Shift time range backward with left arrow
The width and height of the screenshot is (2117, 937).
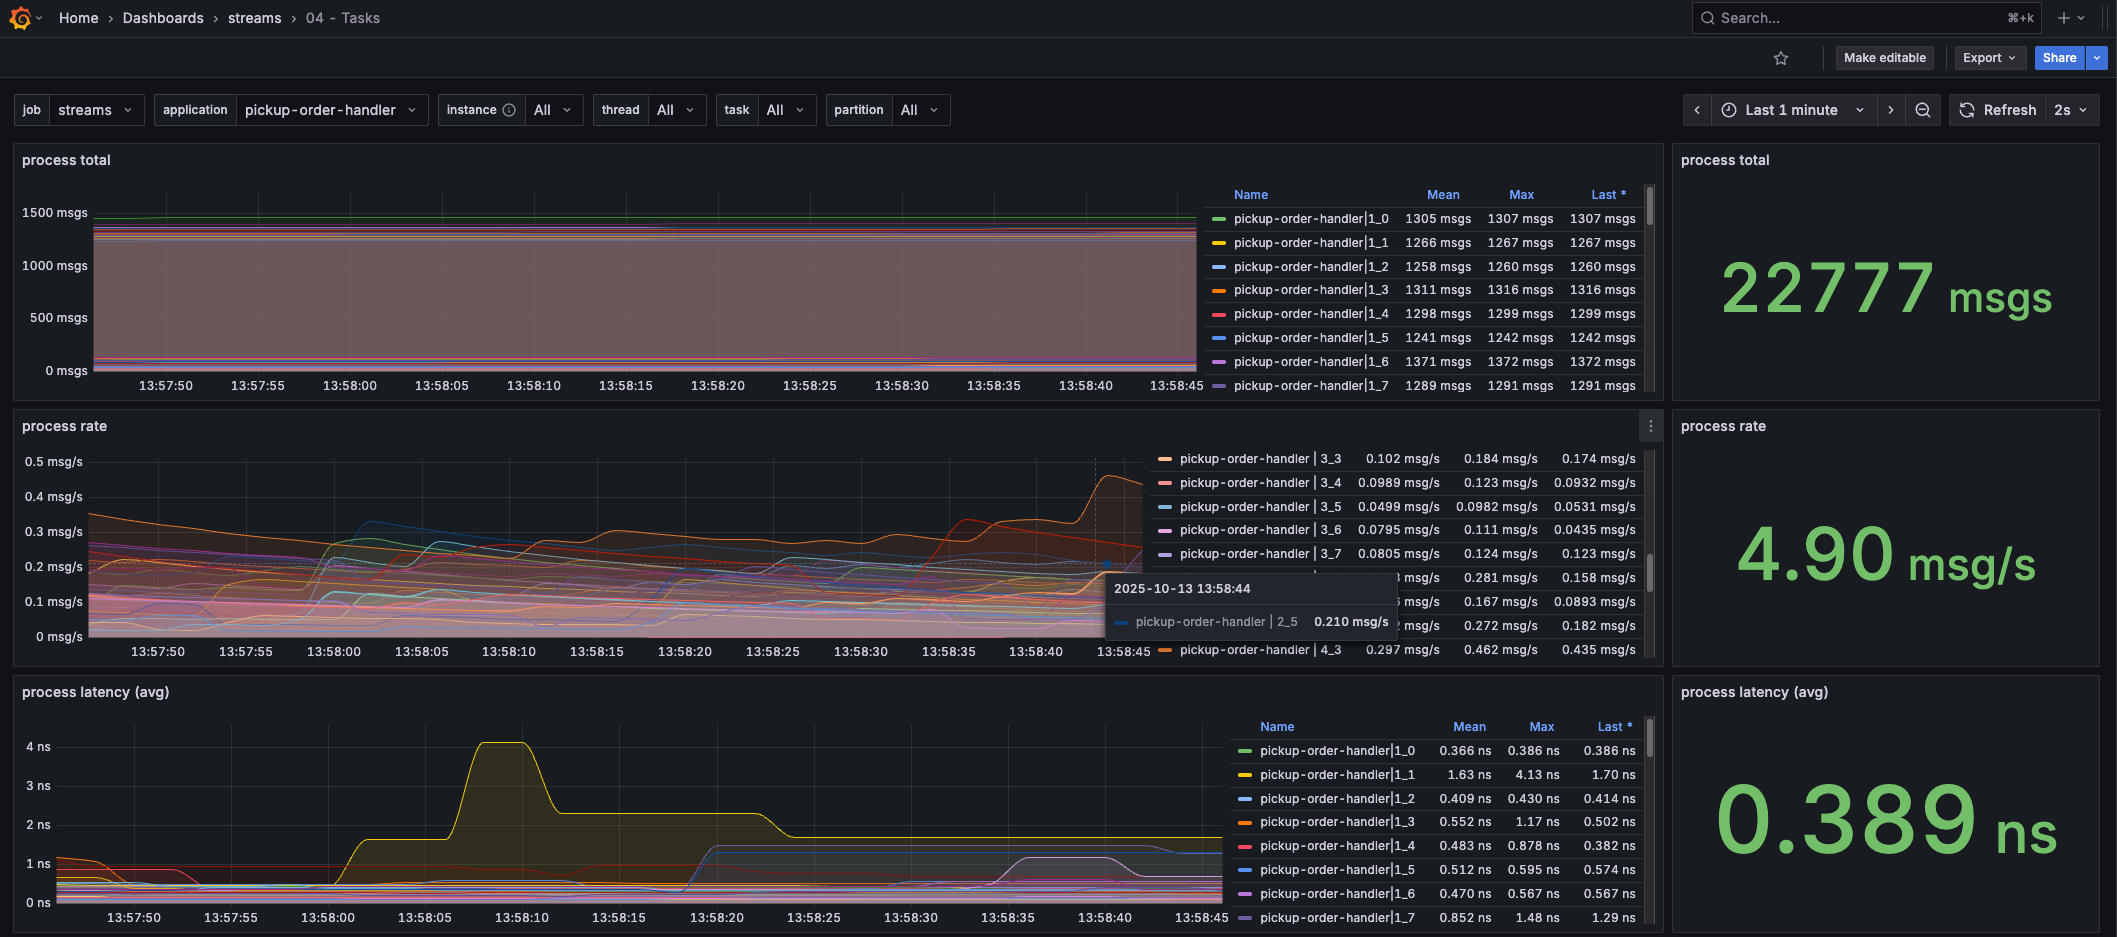pos(1697,110)
